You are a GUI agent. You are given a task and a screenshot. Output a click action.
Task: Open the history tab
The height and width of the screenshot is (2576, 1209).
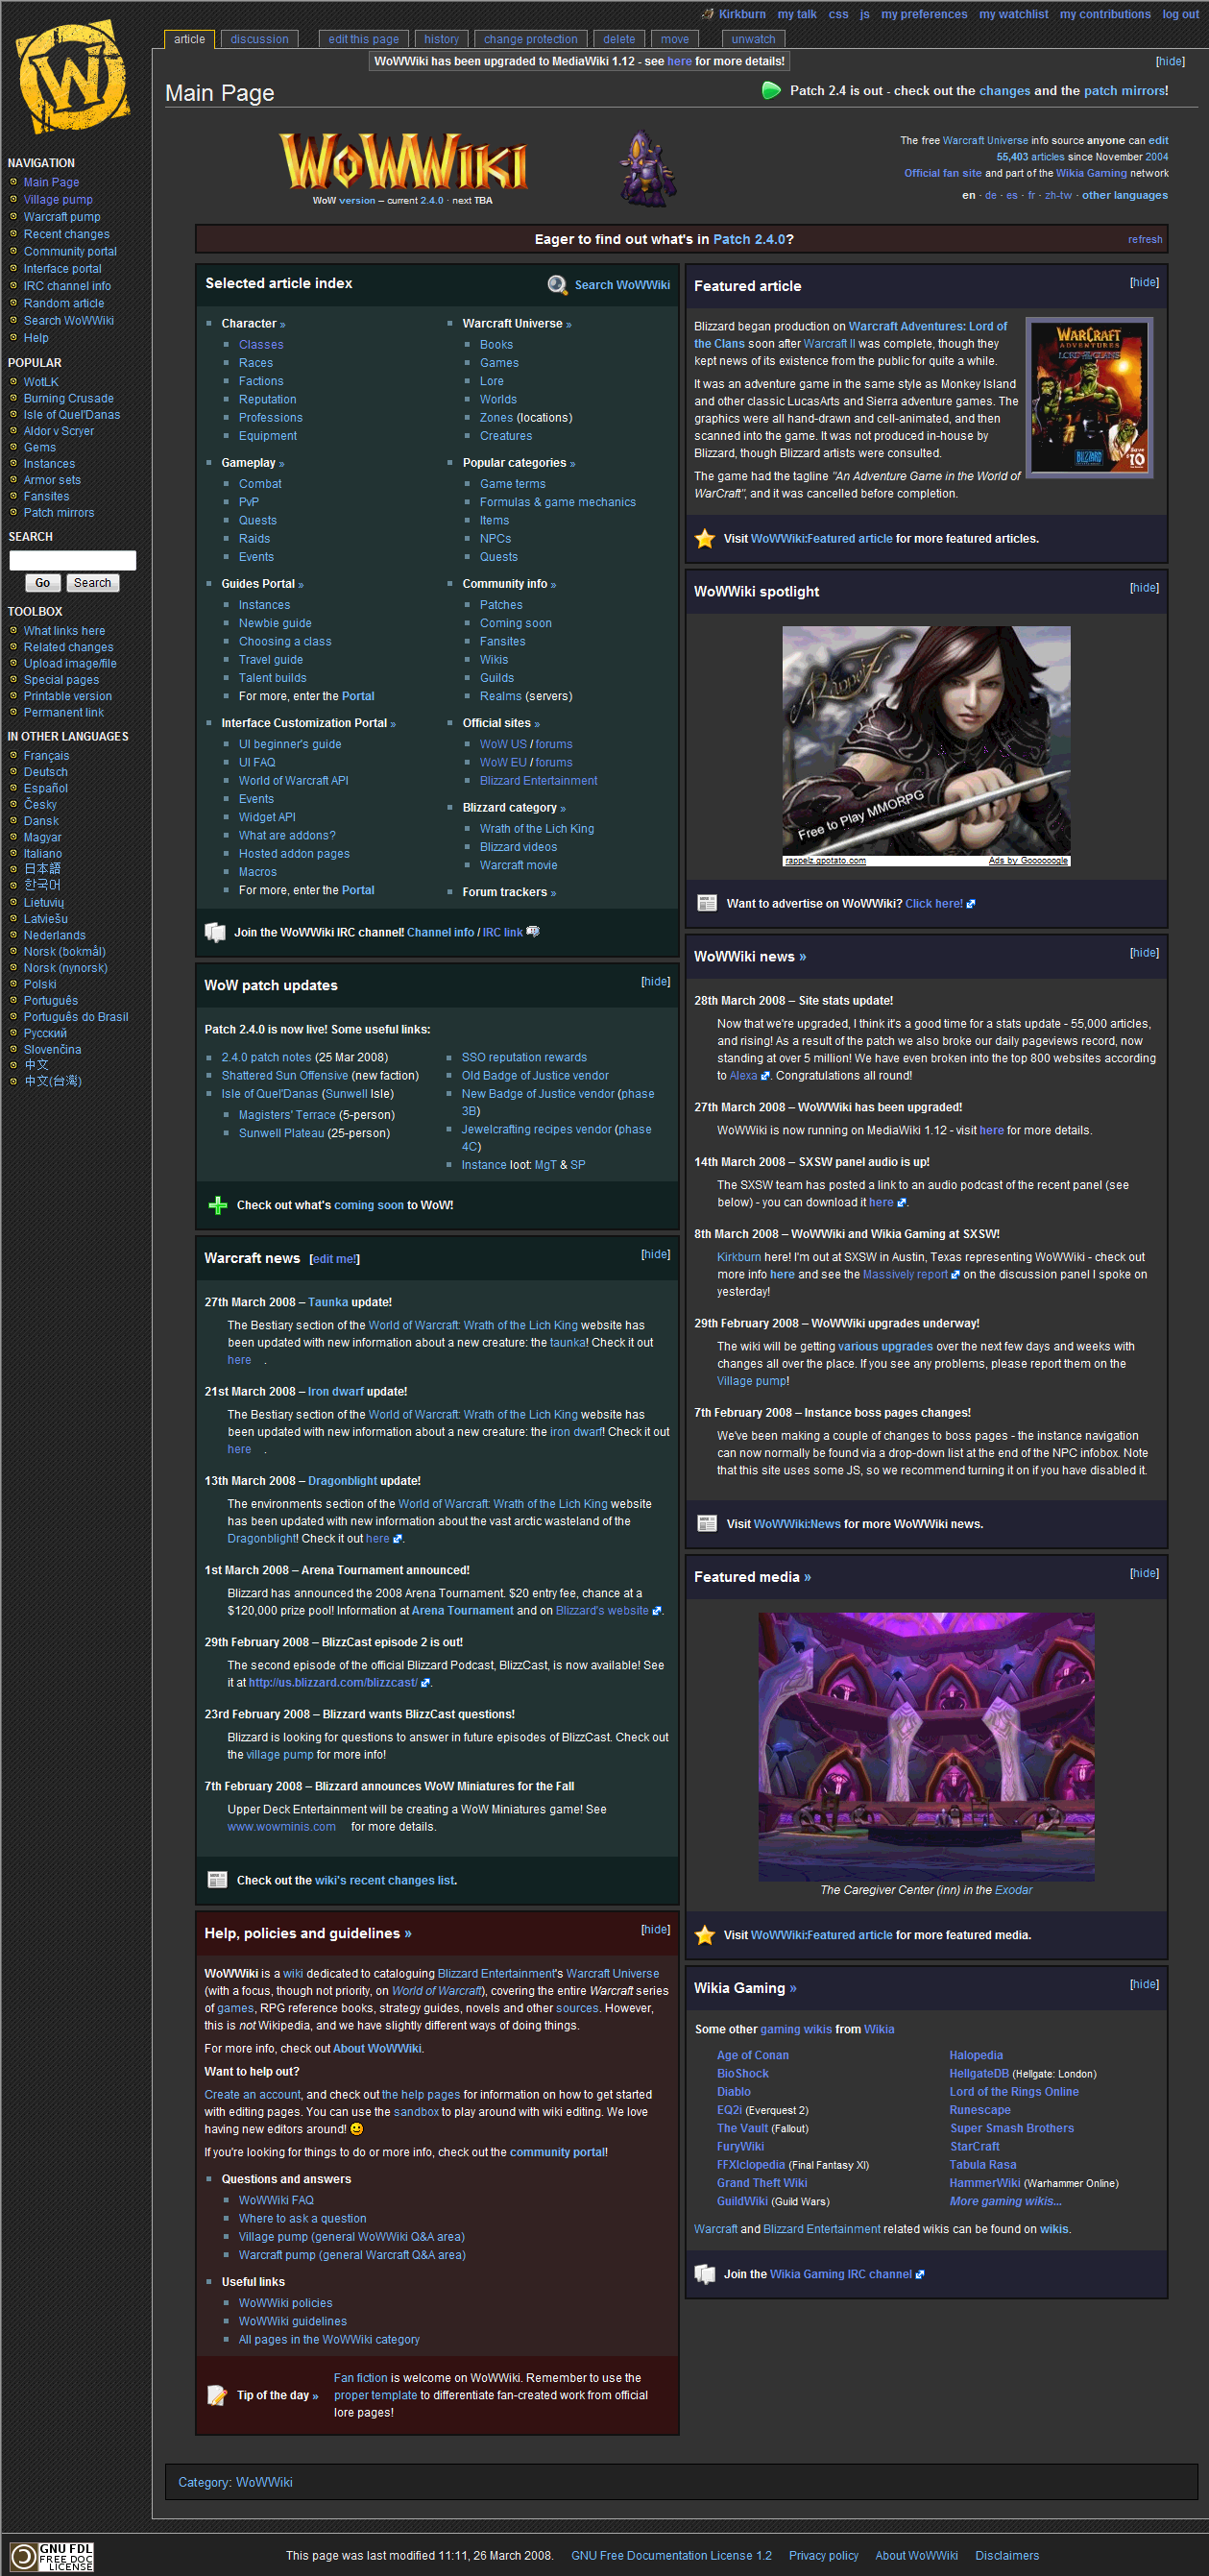click(441, 39)
